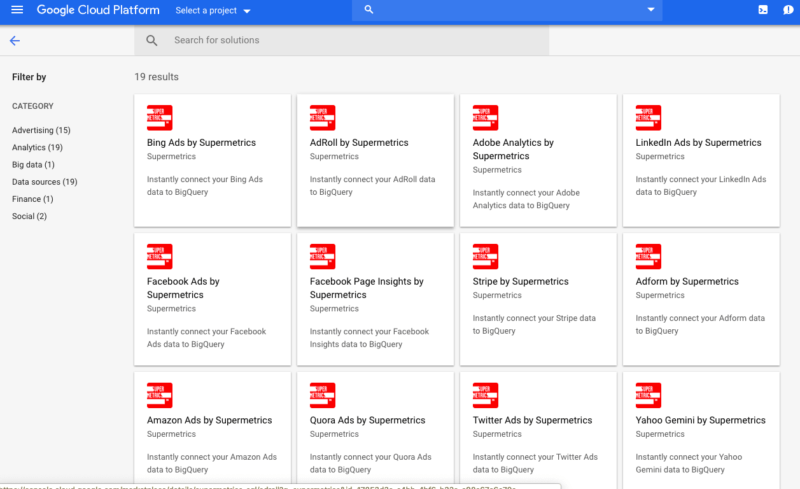The height and width of the screenshot is (489, 800).
Task: Click the LinkedIn Ads card Supermetrics logo
Action: click(x=648, y=118)
